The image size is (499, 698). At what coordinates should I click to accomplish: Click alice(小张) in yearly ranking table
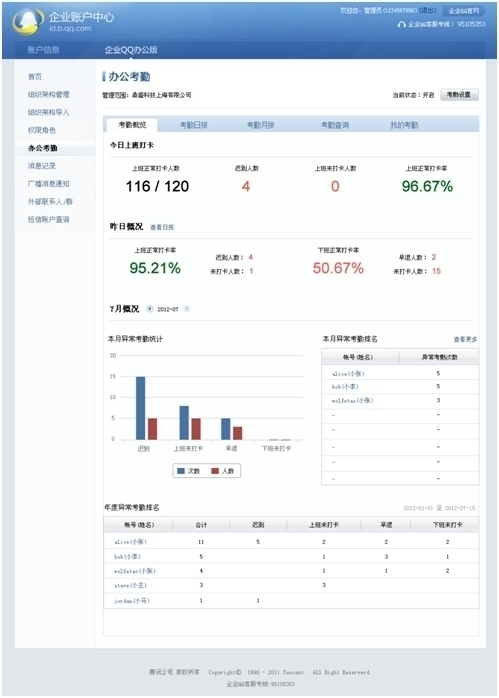click(x=130, y=542)
